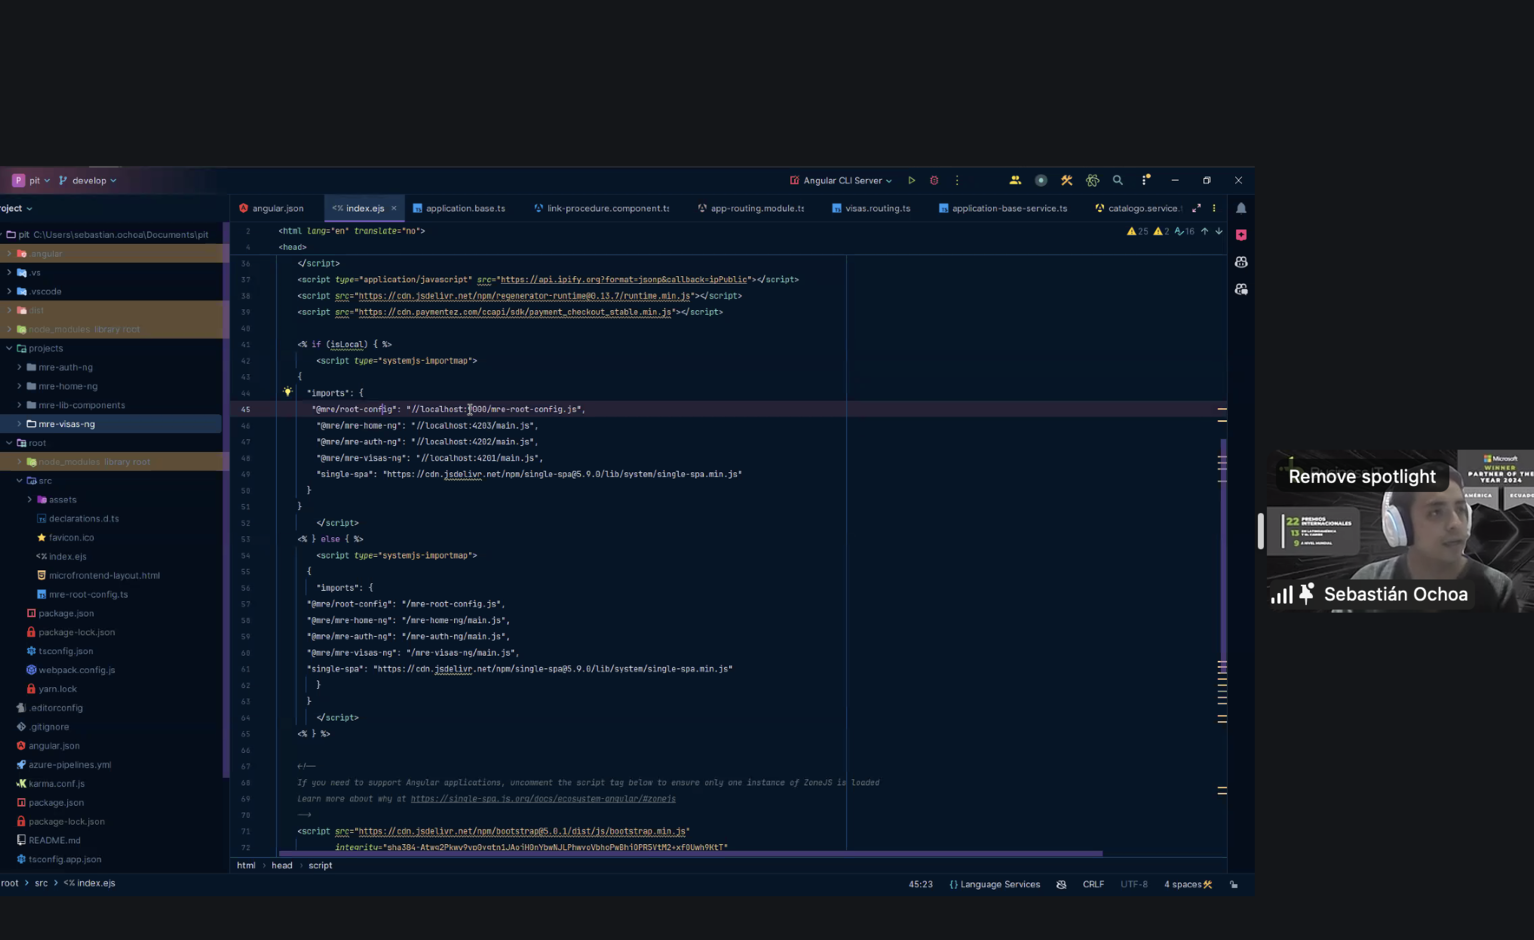
Task: Click the round AI assistant status icon
Action: pos(1041,181)
